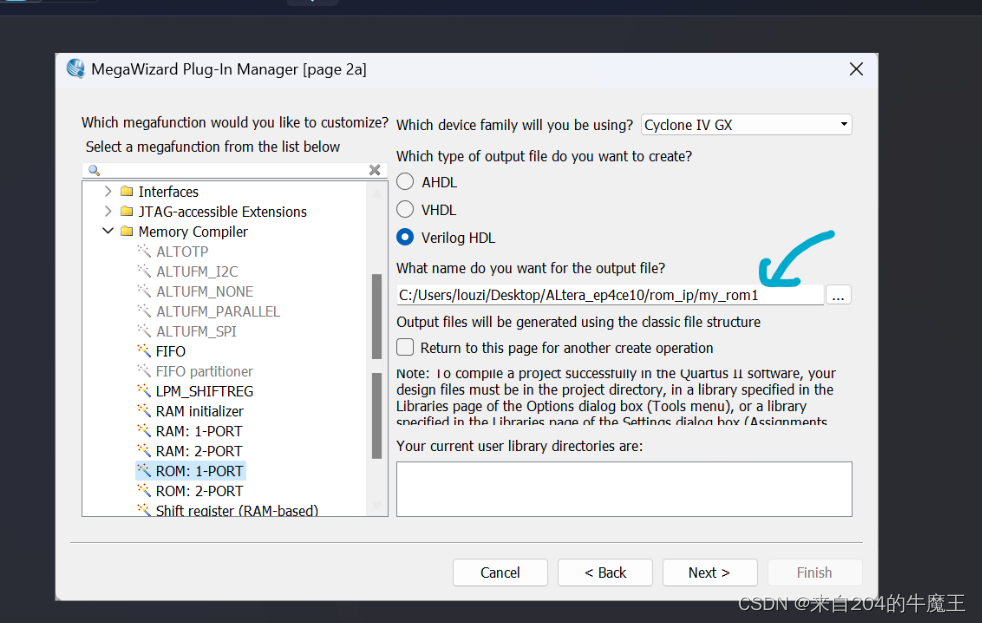This screenshot has height=623, width=982.
Task: Click the ROM: 2-PORT wand icon
Action: coord(144,491)
